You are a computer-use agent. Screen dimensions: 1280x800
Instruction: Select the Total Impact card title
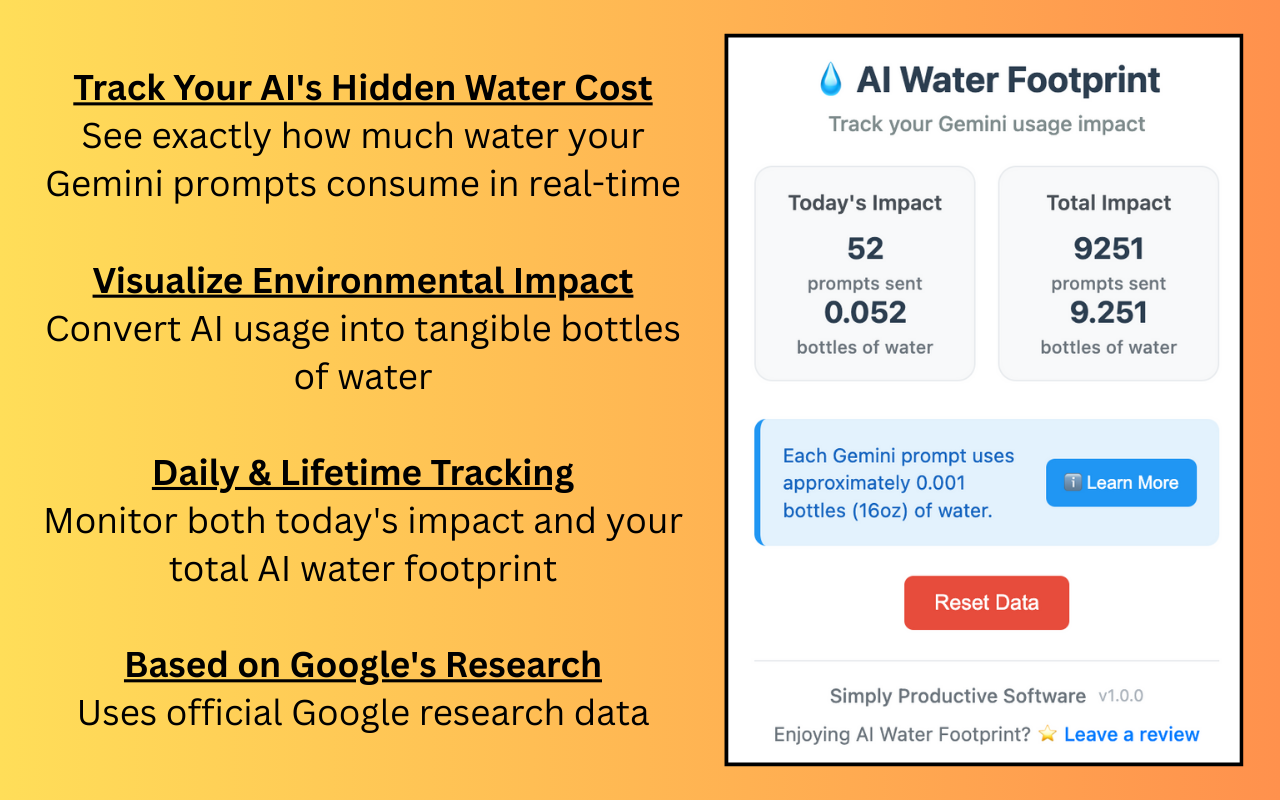point(1108,203)
